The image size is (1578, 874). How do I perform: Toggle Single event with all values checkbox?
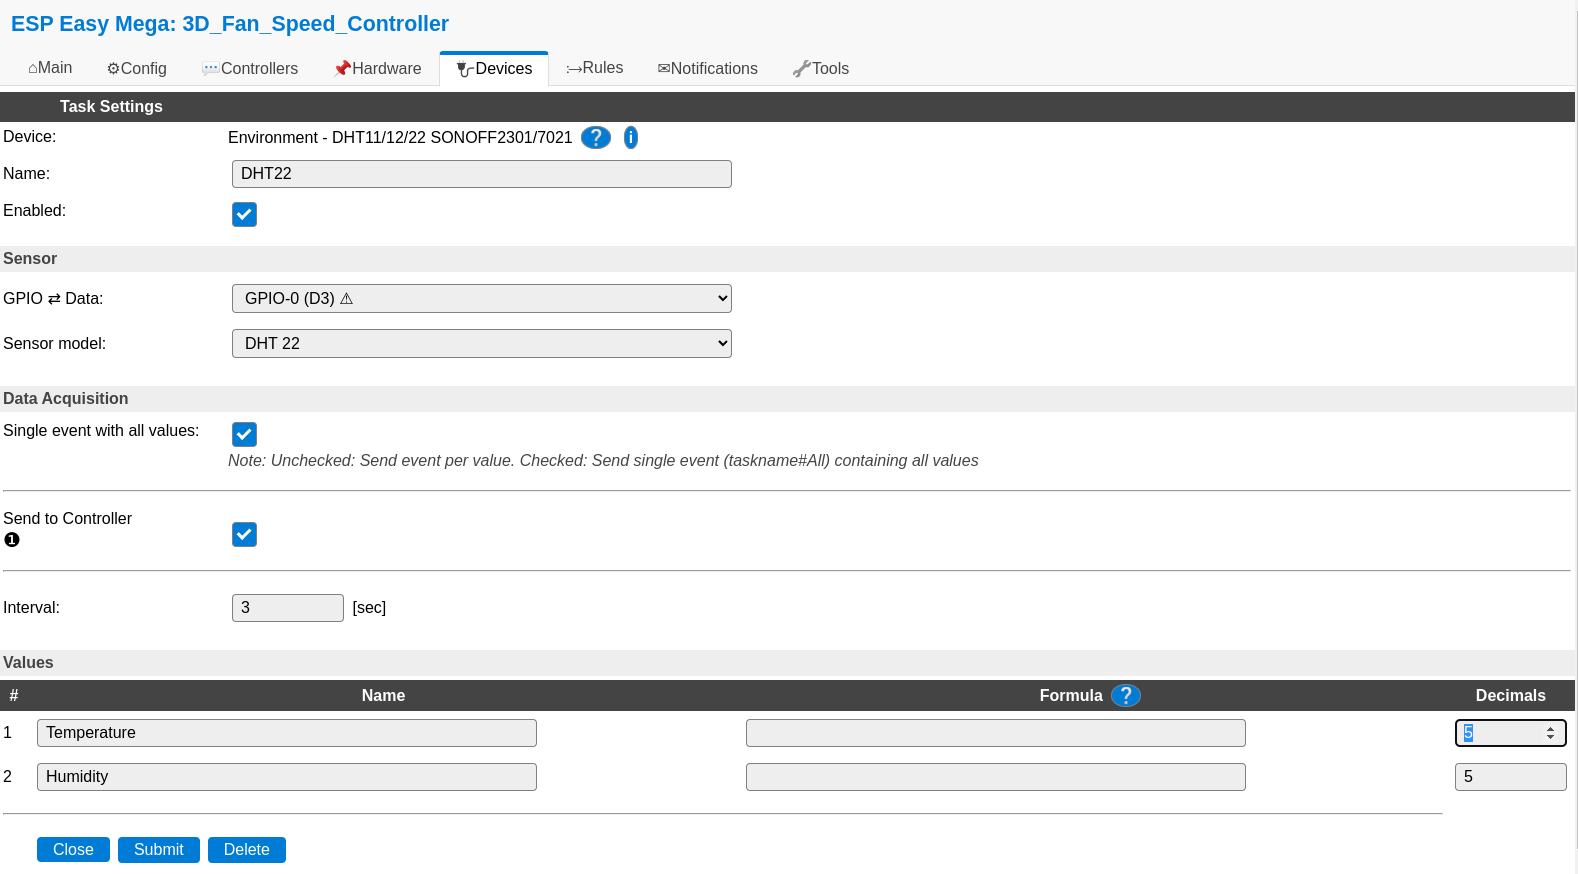pos(244,434)
